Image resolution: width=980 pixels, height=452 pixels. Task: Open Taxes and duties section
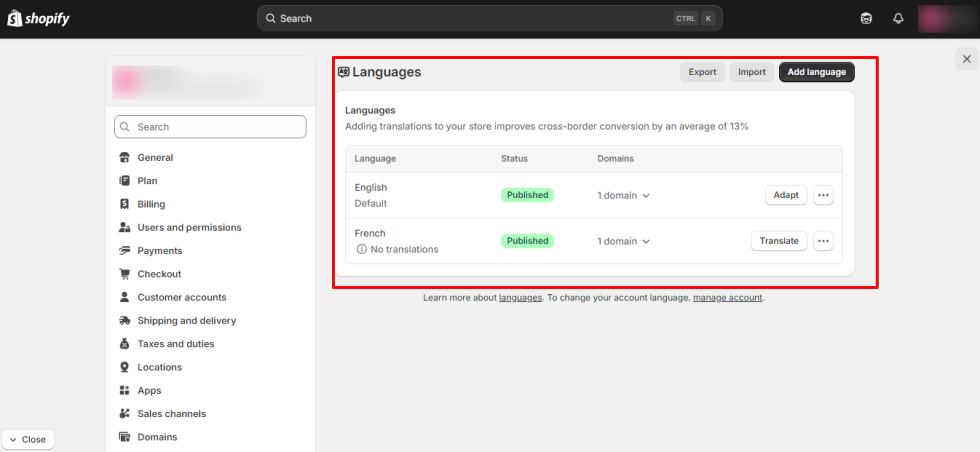[175, 344]
